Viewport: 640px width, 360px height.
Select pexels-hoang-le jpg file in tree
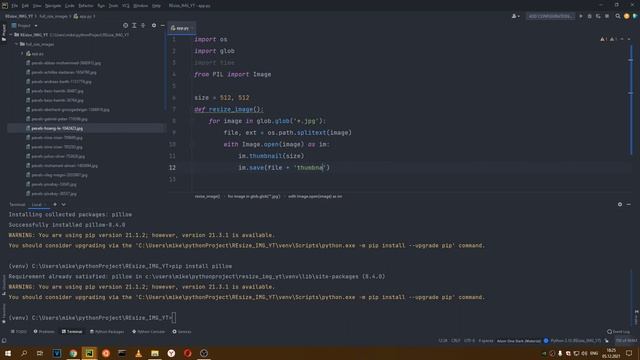tap(57, 128)
